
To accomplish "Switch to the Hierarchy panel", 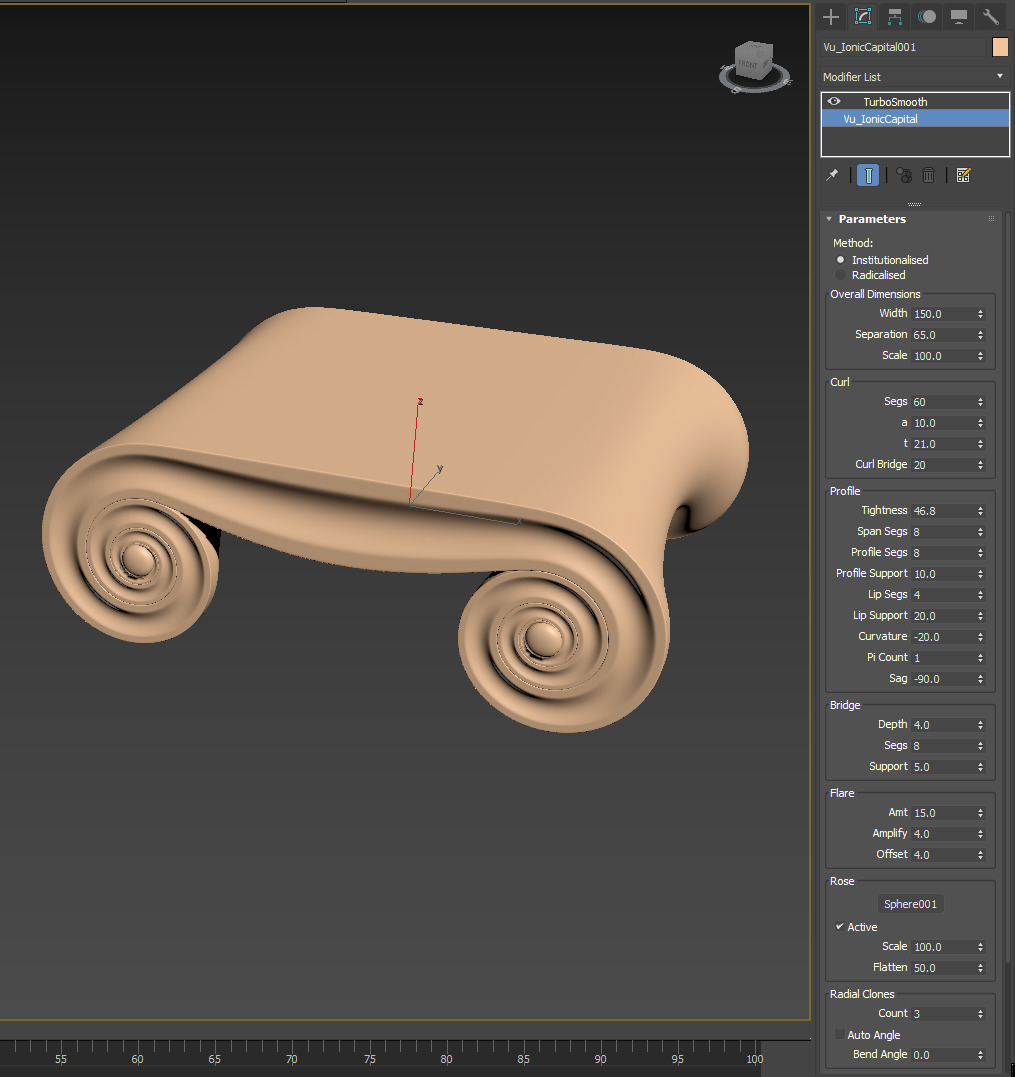I will (894, 17).
